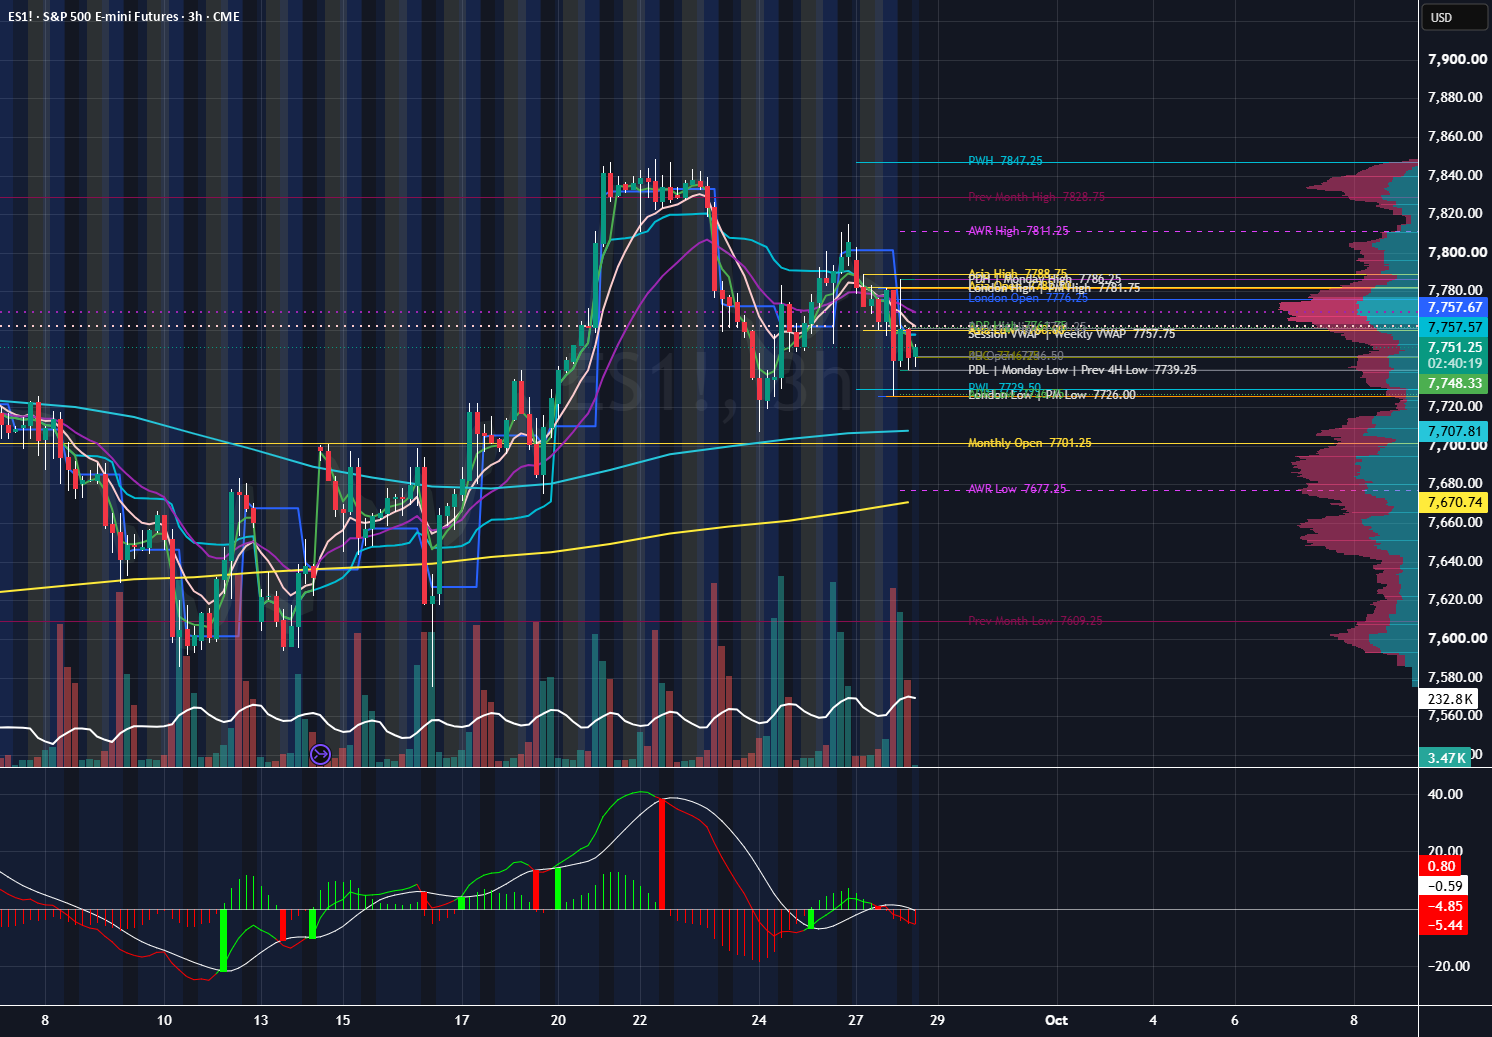1492x1037 pixels.
Task: Select the AWR Low 7677.25 label
Action: pos(1017,489)
